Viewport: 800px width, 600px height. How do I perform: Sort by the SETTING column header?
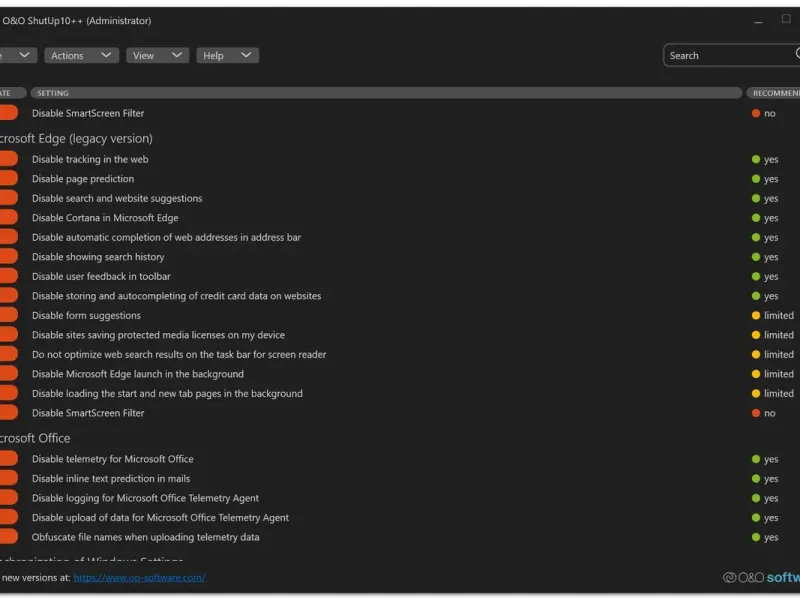click(386, 93)
